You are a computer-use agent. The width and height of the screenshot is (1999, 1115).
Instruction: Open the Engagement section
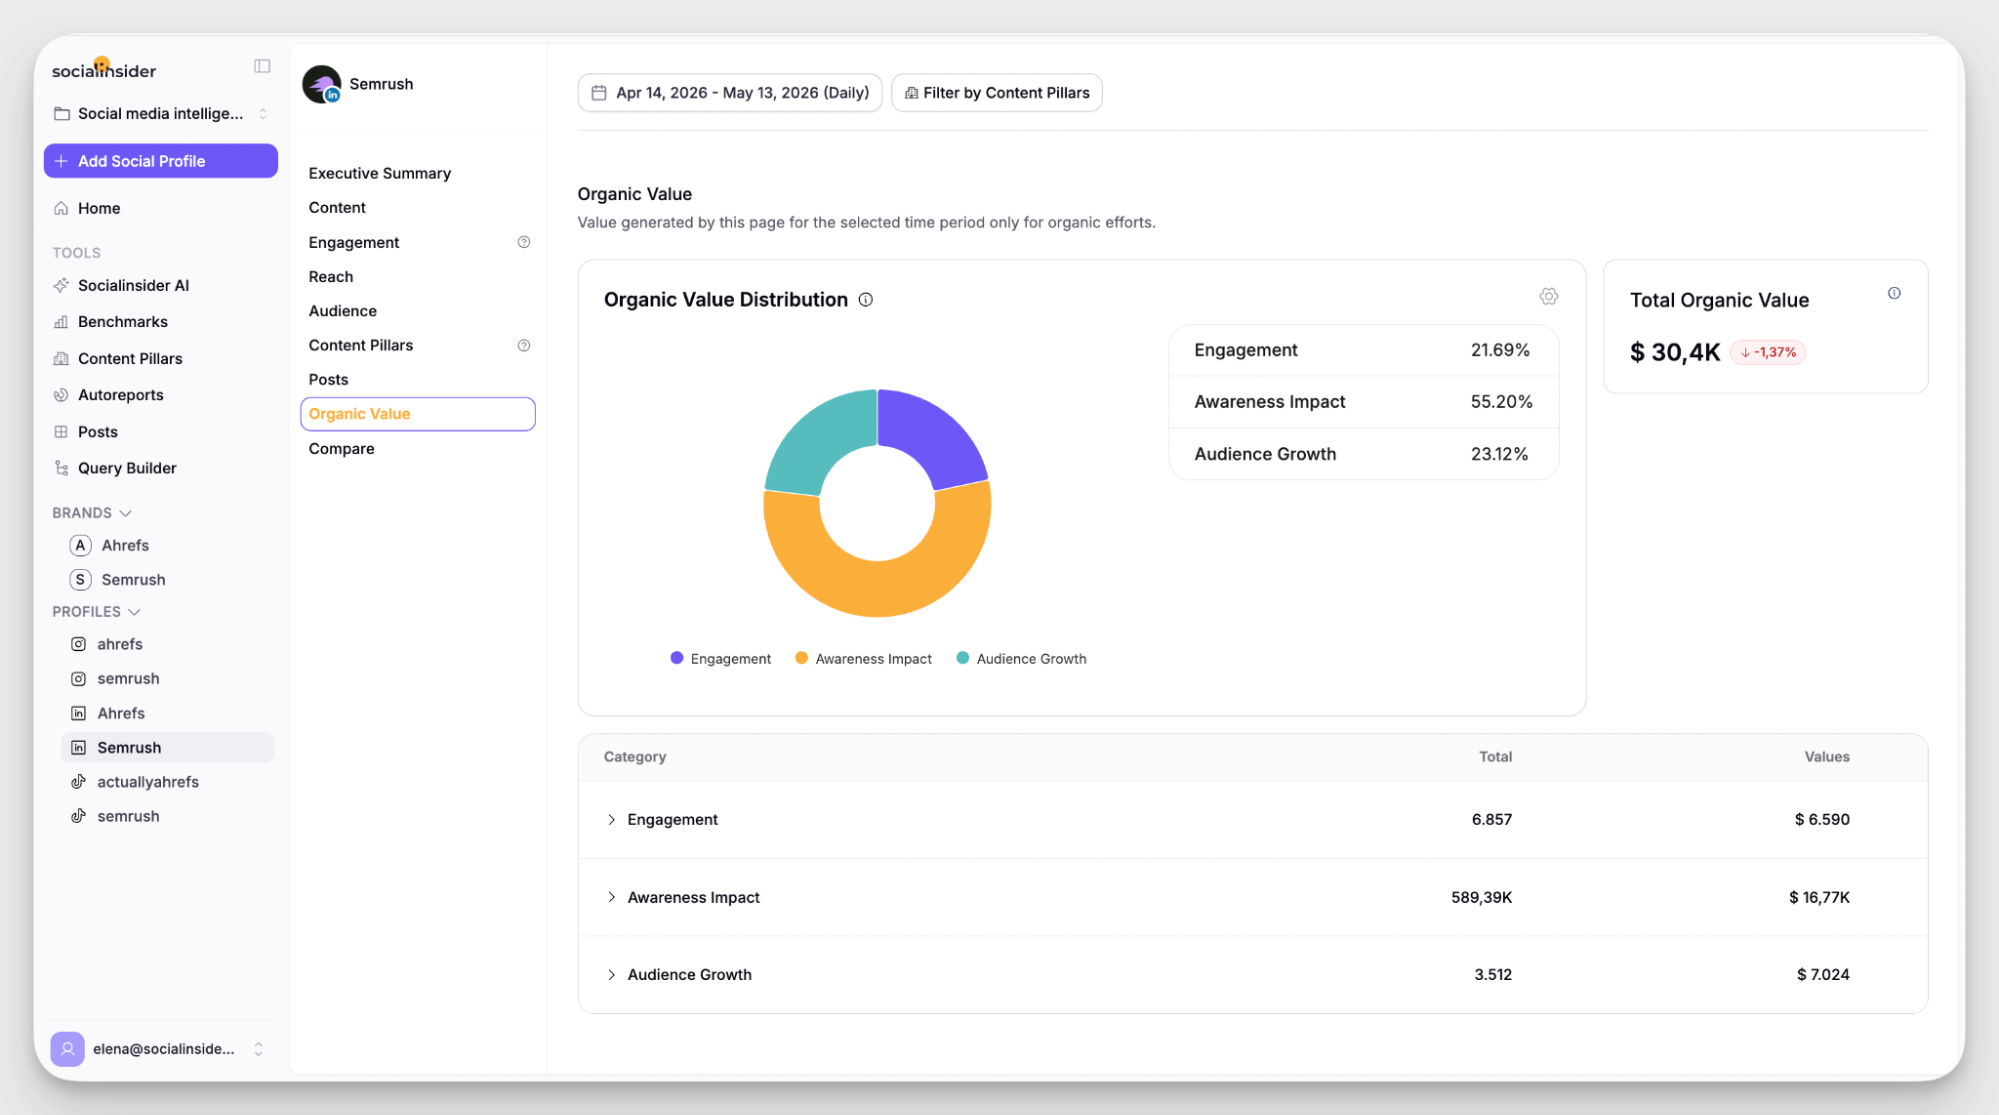pyautogui.click(x=354, y=242)
